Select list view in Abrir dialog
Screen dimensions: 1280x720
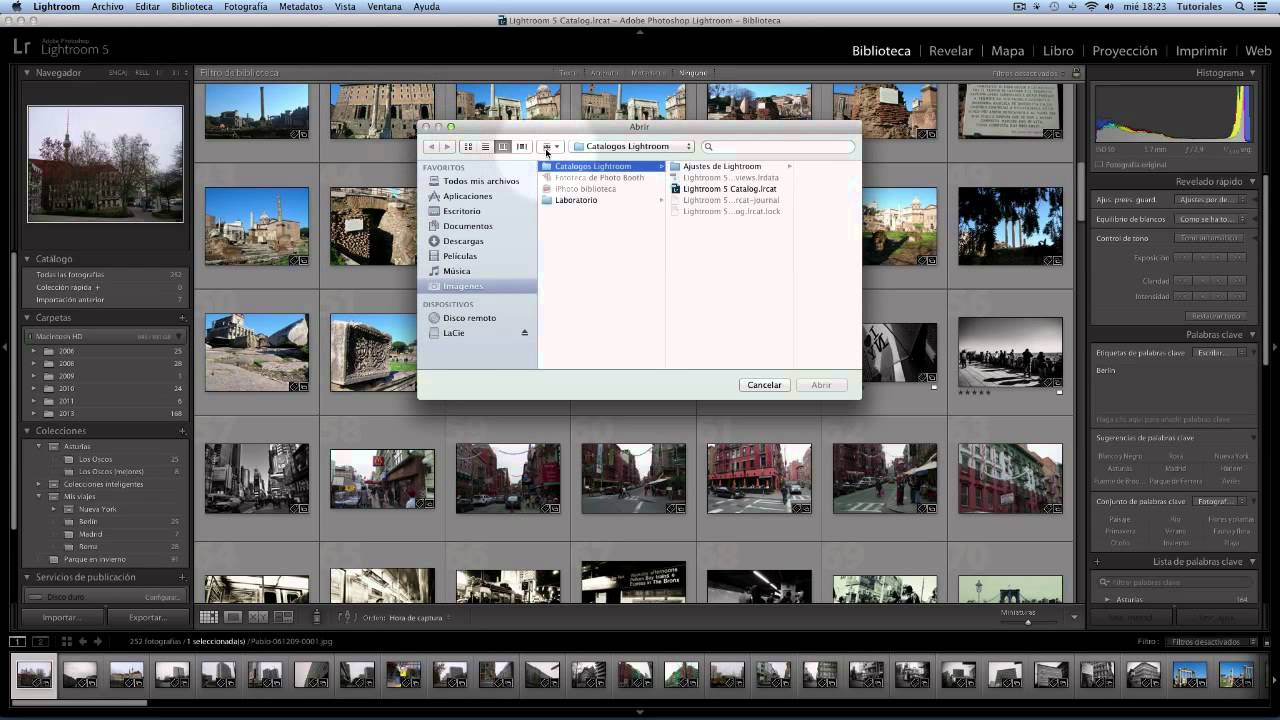(485, 147)
